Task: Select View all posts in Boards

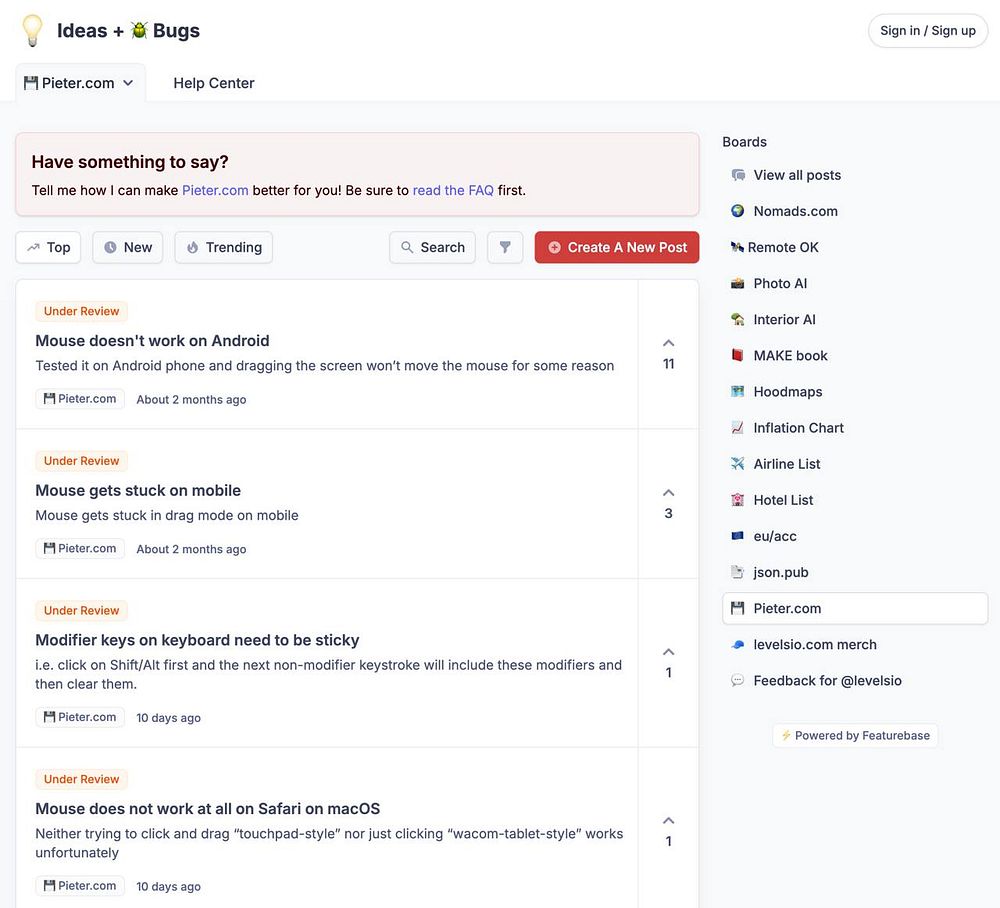Action: [x=797, y=175]
